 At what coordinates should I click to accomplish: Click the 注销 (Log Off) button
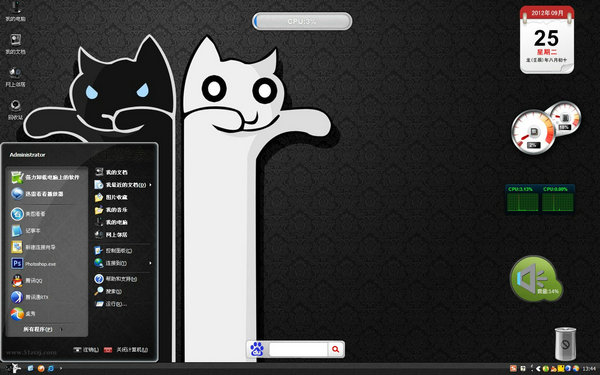point(86,349)
